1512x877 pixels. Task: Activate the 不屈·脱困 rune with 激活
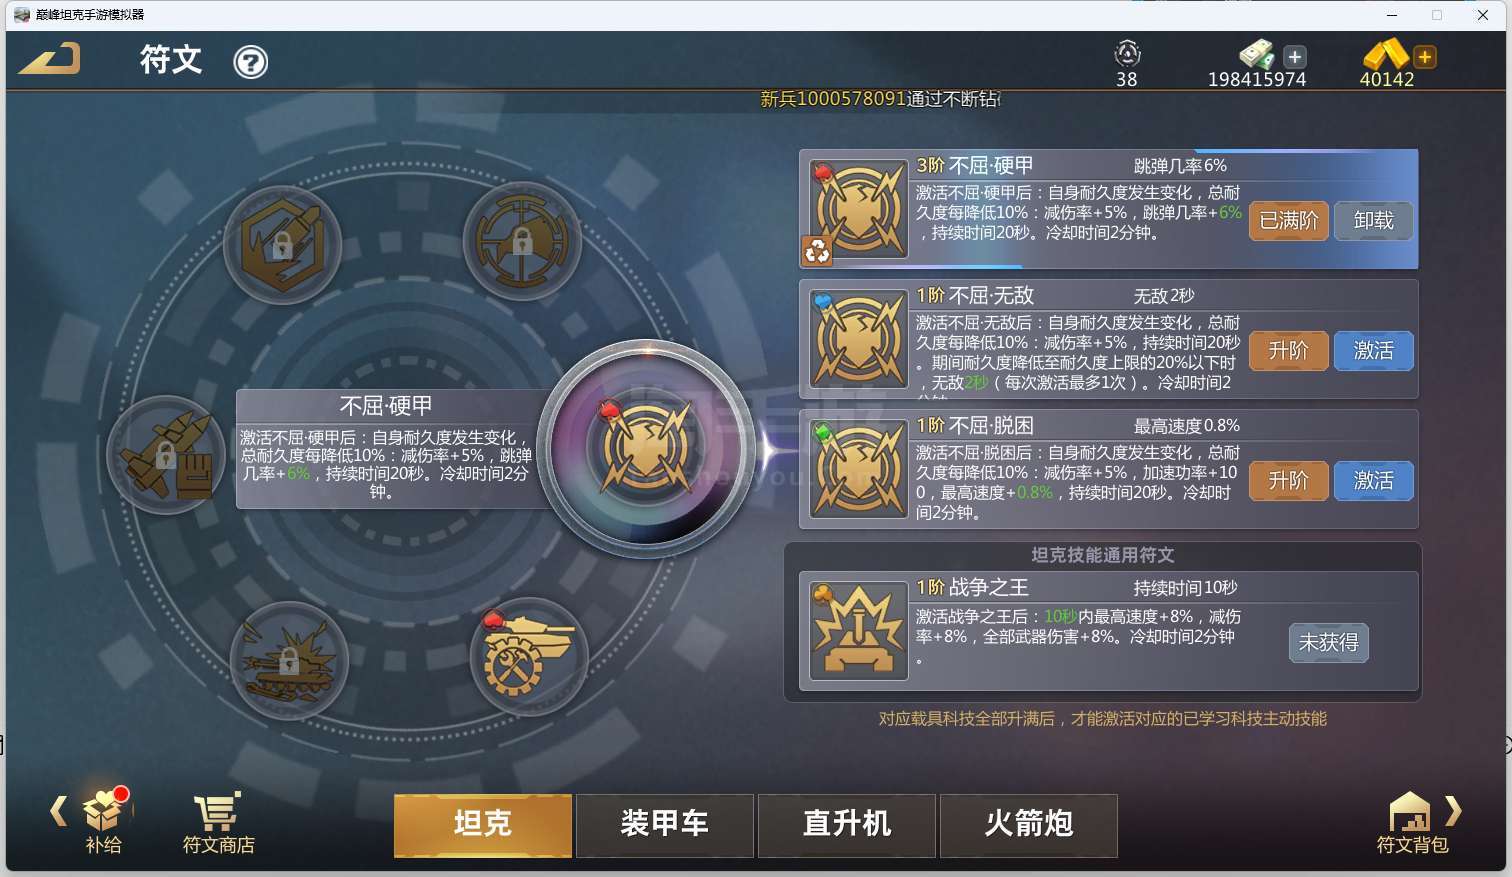1374,481
